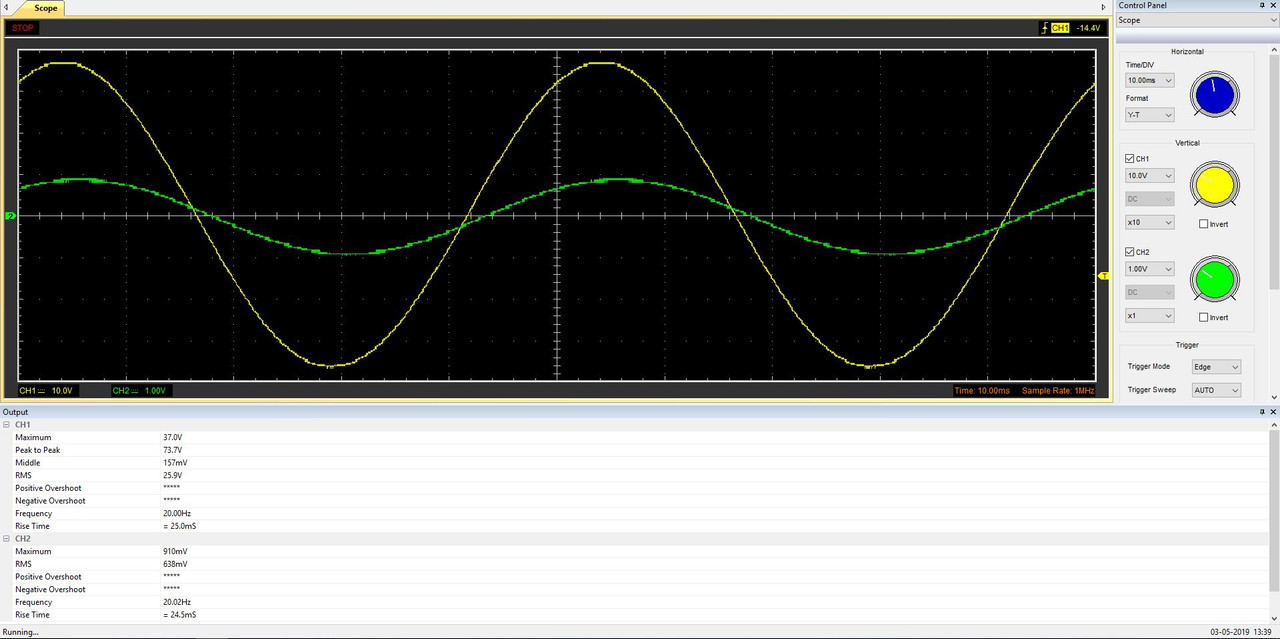Click the Running... status bar text
This screenshot has height=639, width=1280.
tap(20, 632)
